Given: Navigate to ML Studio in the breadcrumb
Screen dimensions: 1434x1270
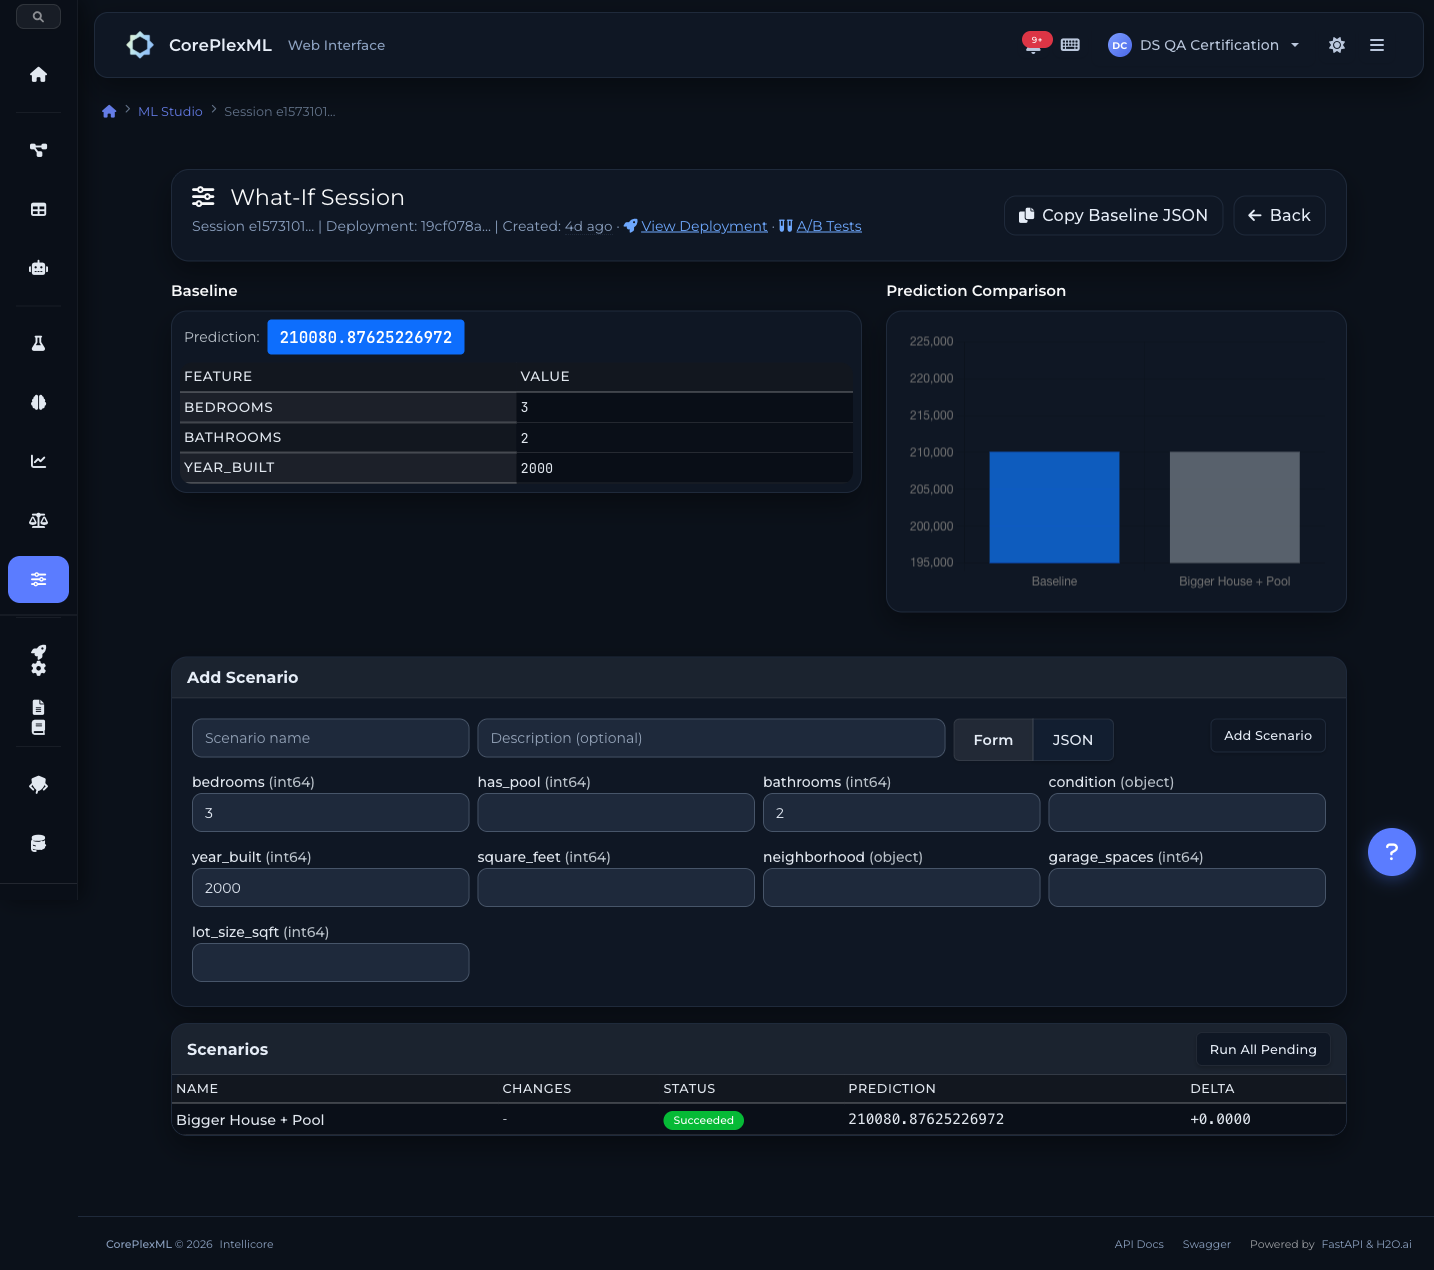Looking at the screenshot, I should coord(170,111).
